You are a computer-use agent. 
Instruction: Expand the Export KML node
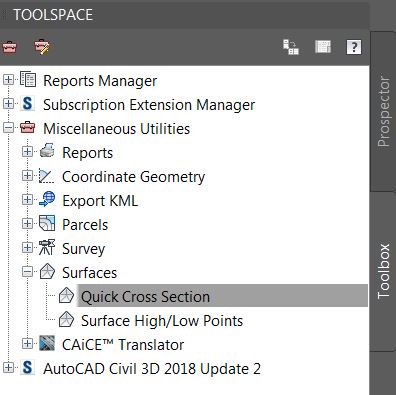27,200
